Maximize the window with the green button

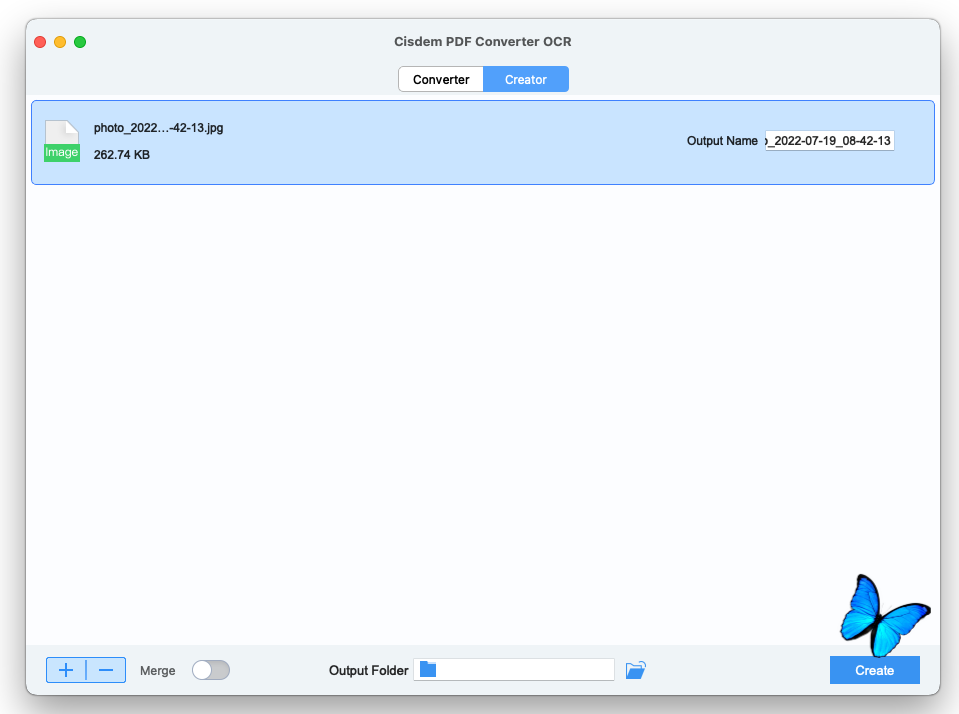tap(80, 42)
